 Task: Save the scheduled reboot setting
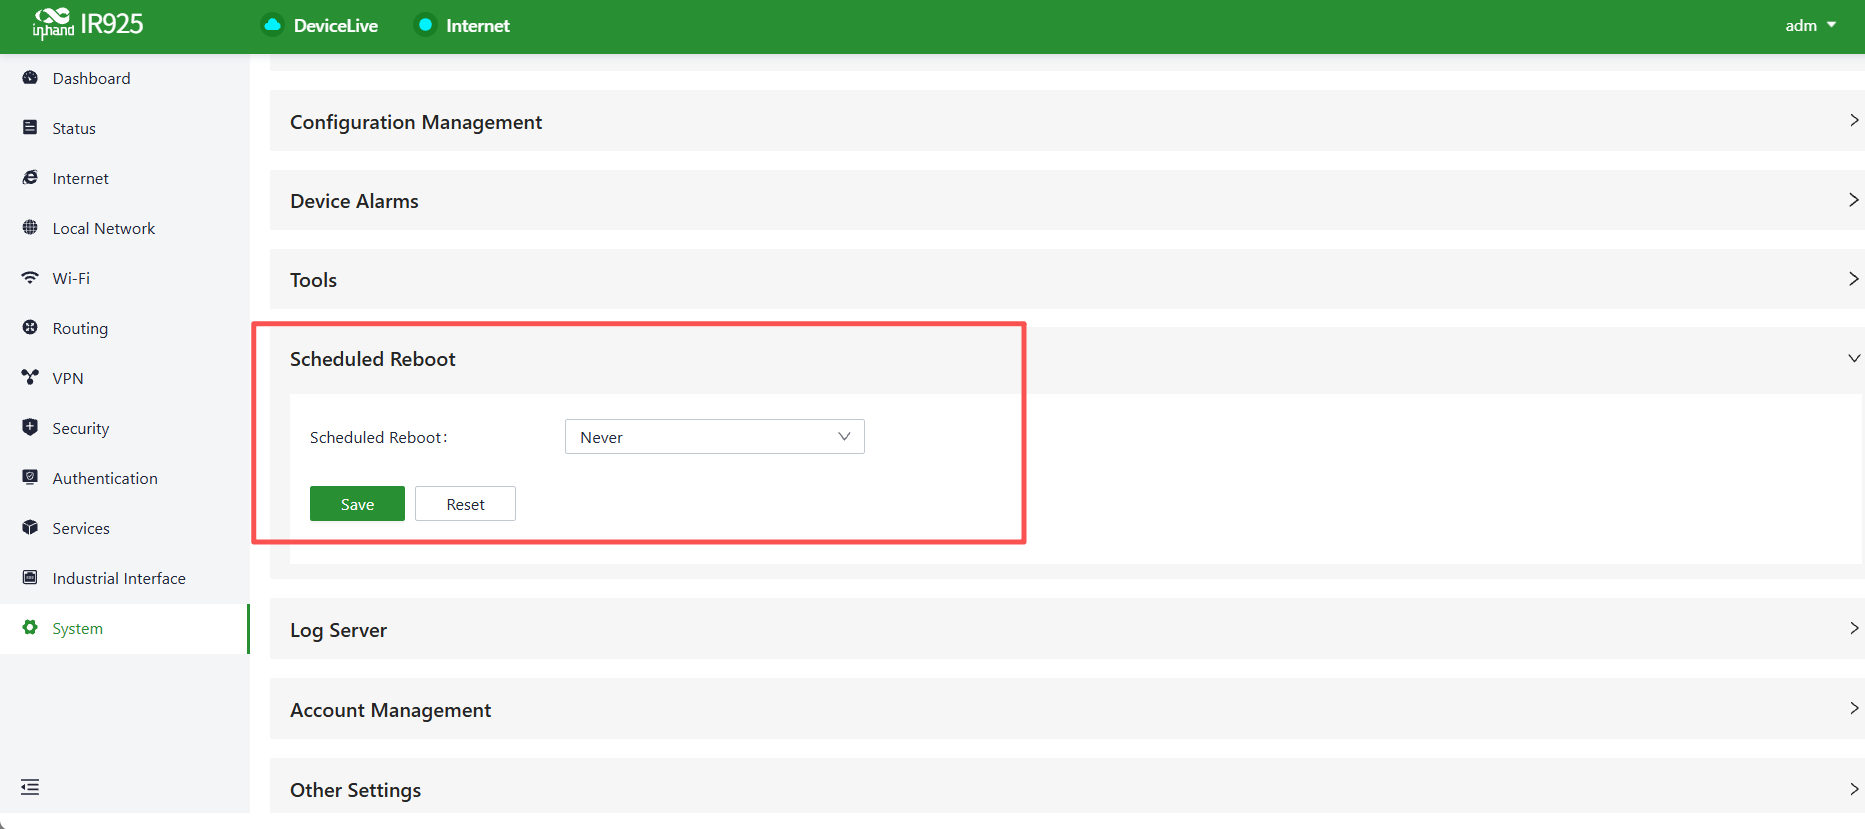357,504
